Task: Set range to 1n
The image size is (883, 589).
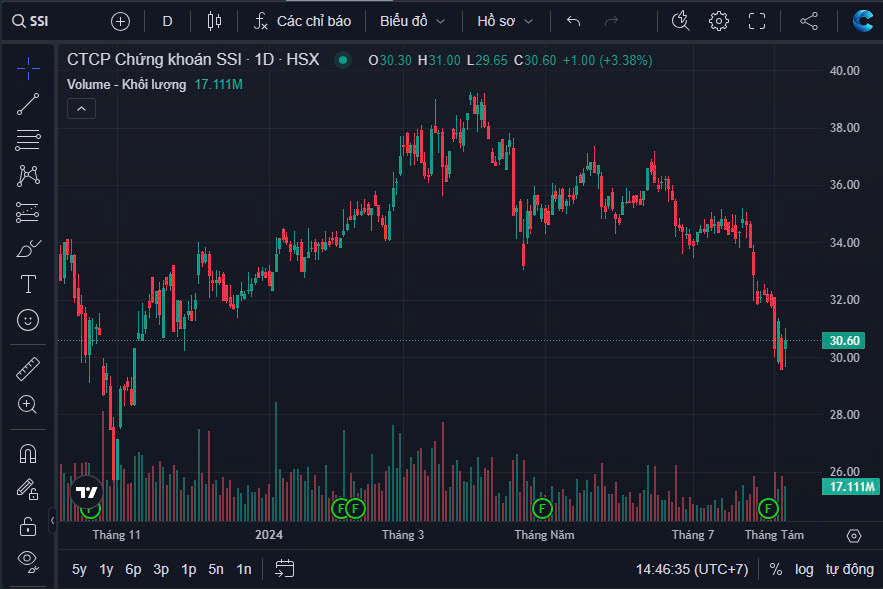Action: pyautogui.click(x=244, y=569)
